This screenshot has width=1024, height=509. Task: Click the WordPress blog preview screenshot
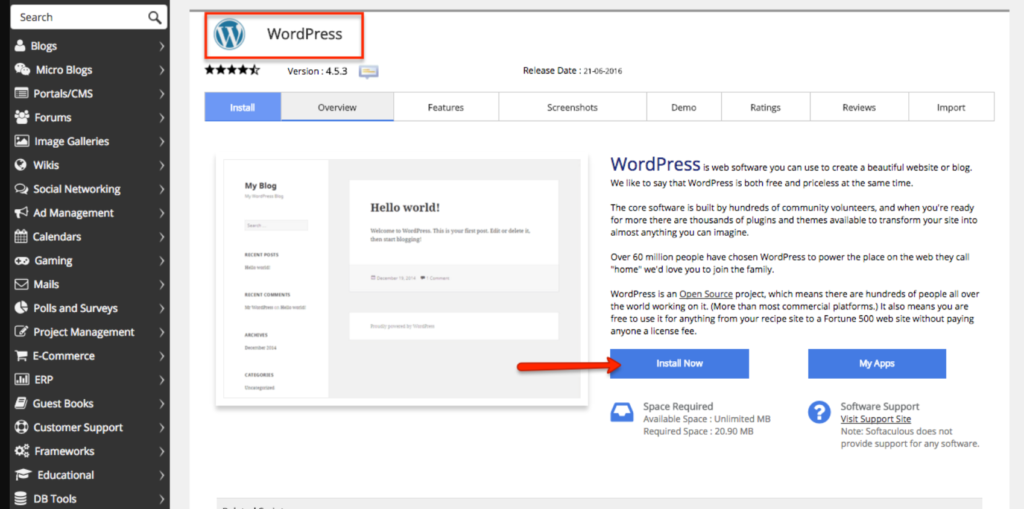(x=402, y=278)
